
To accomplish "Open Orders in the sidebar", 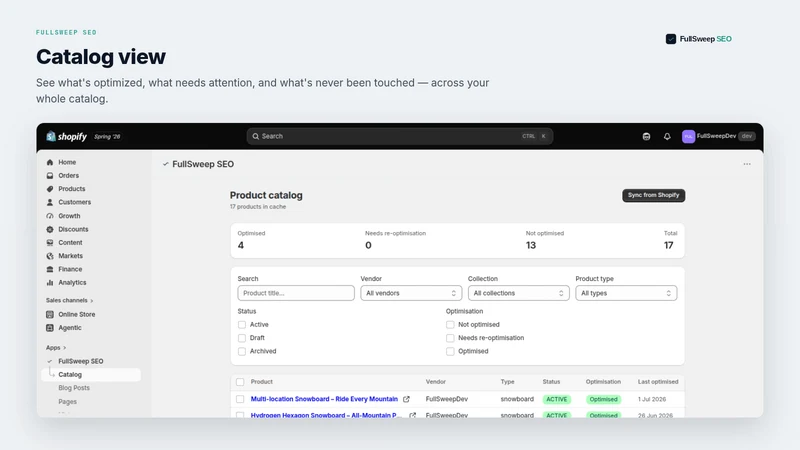I will [x=68, y=176].
